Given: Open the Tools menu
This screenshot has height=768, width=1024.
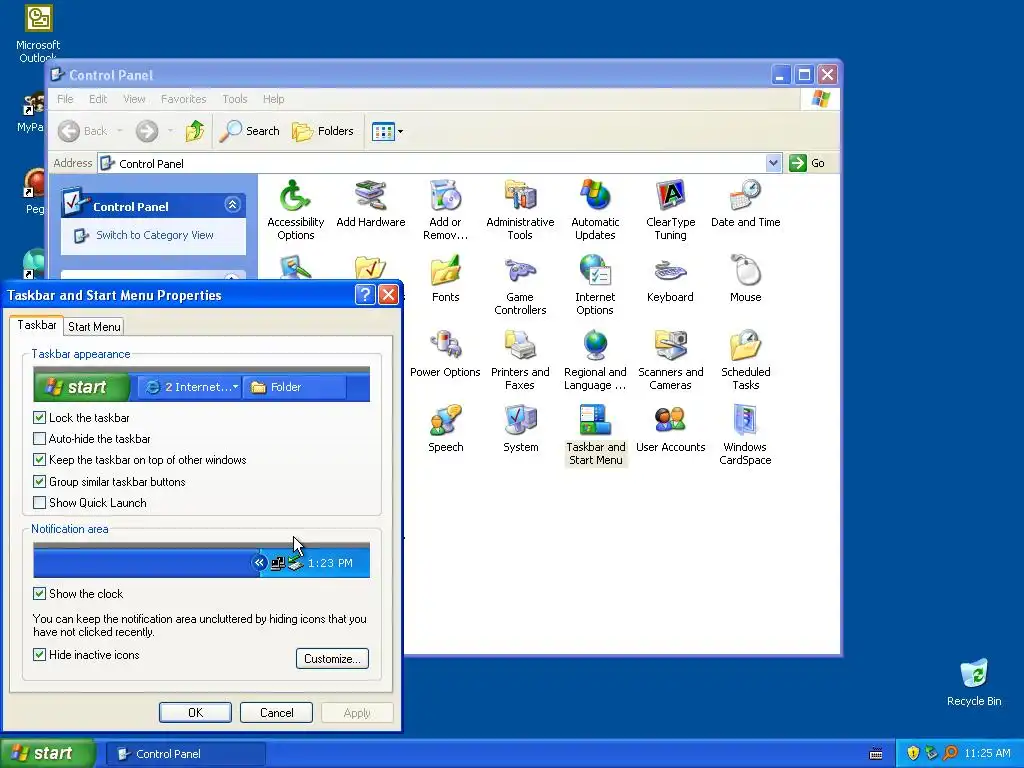Looking at the screenshot, I should (234, 99).
